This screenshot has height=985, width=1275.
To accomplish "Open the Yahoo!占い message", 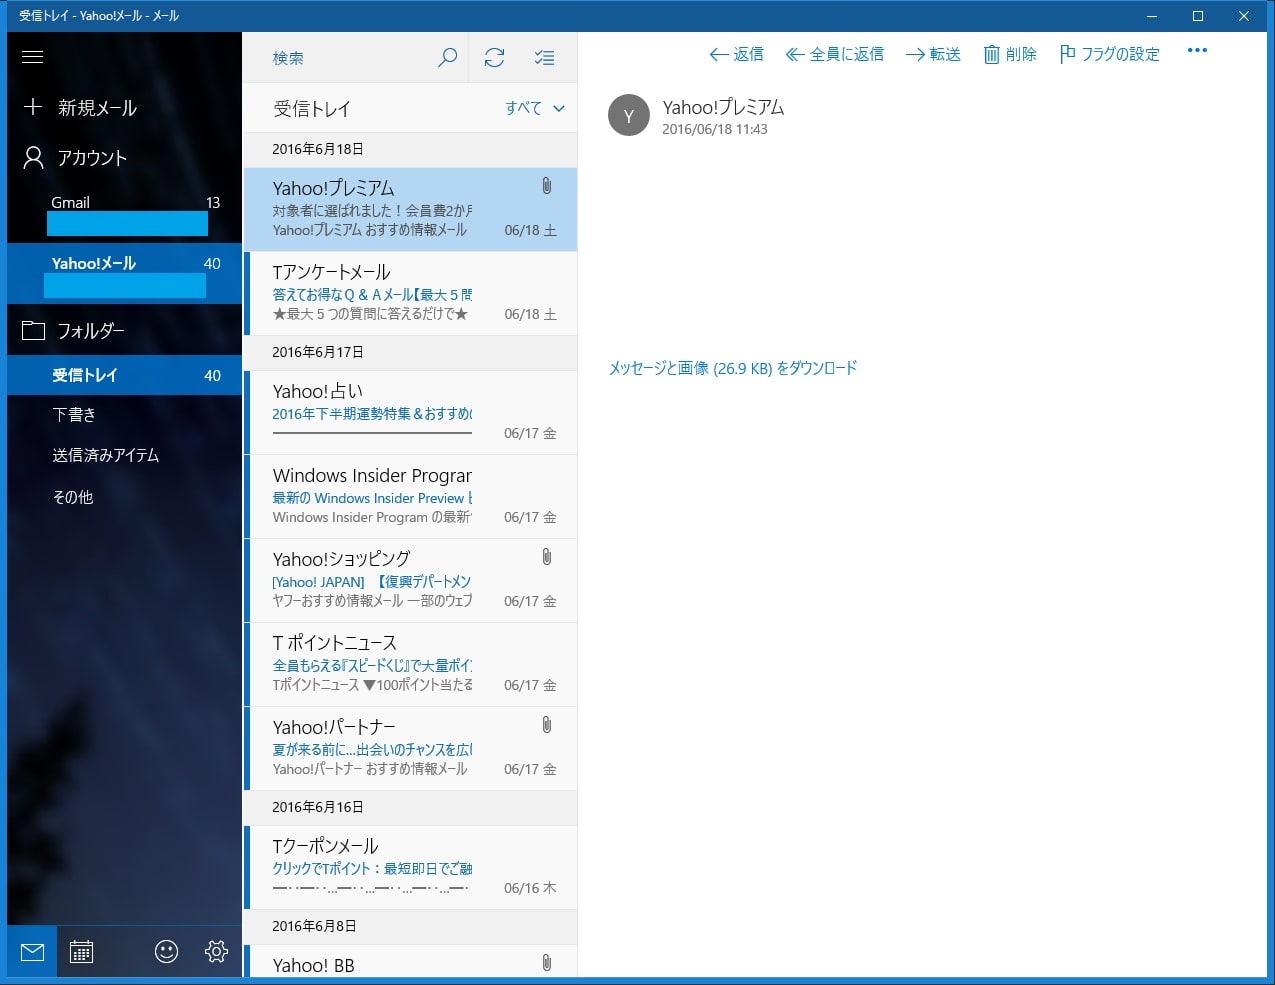I will [x=410, y=412].
